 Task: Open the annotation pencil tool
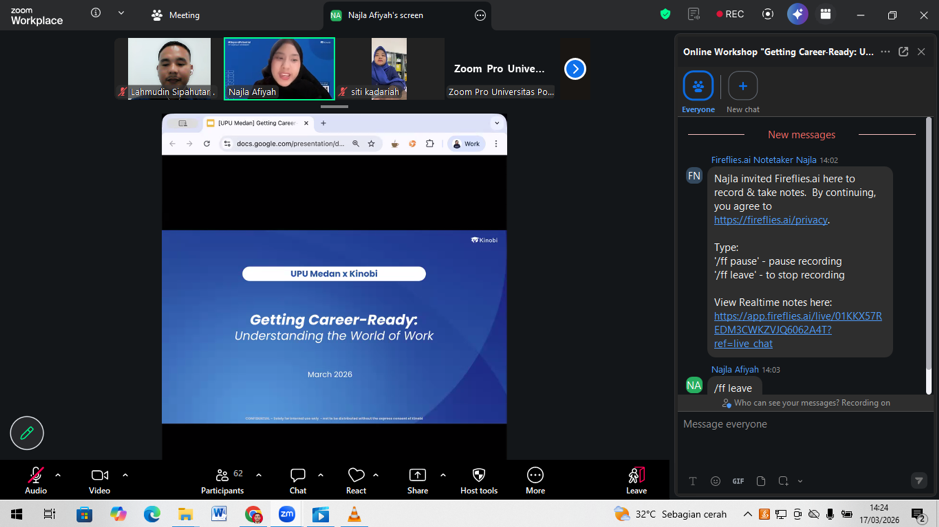coord(27,433)
